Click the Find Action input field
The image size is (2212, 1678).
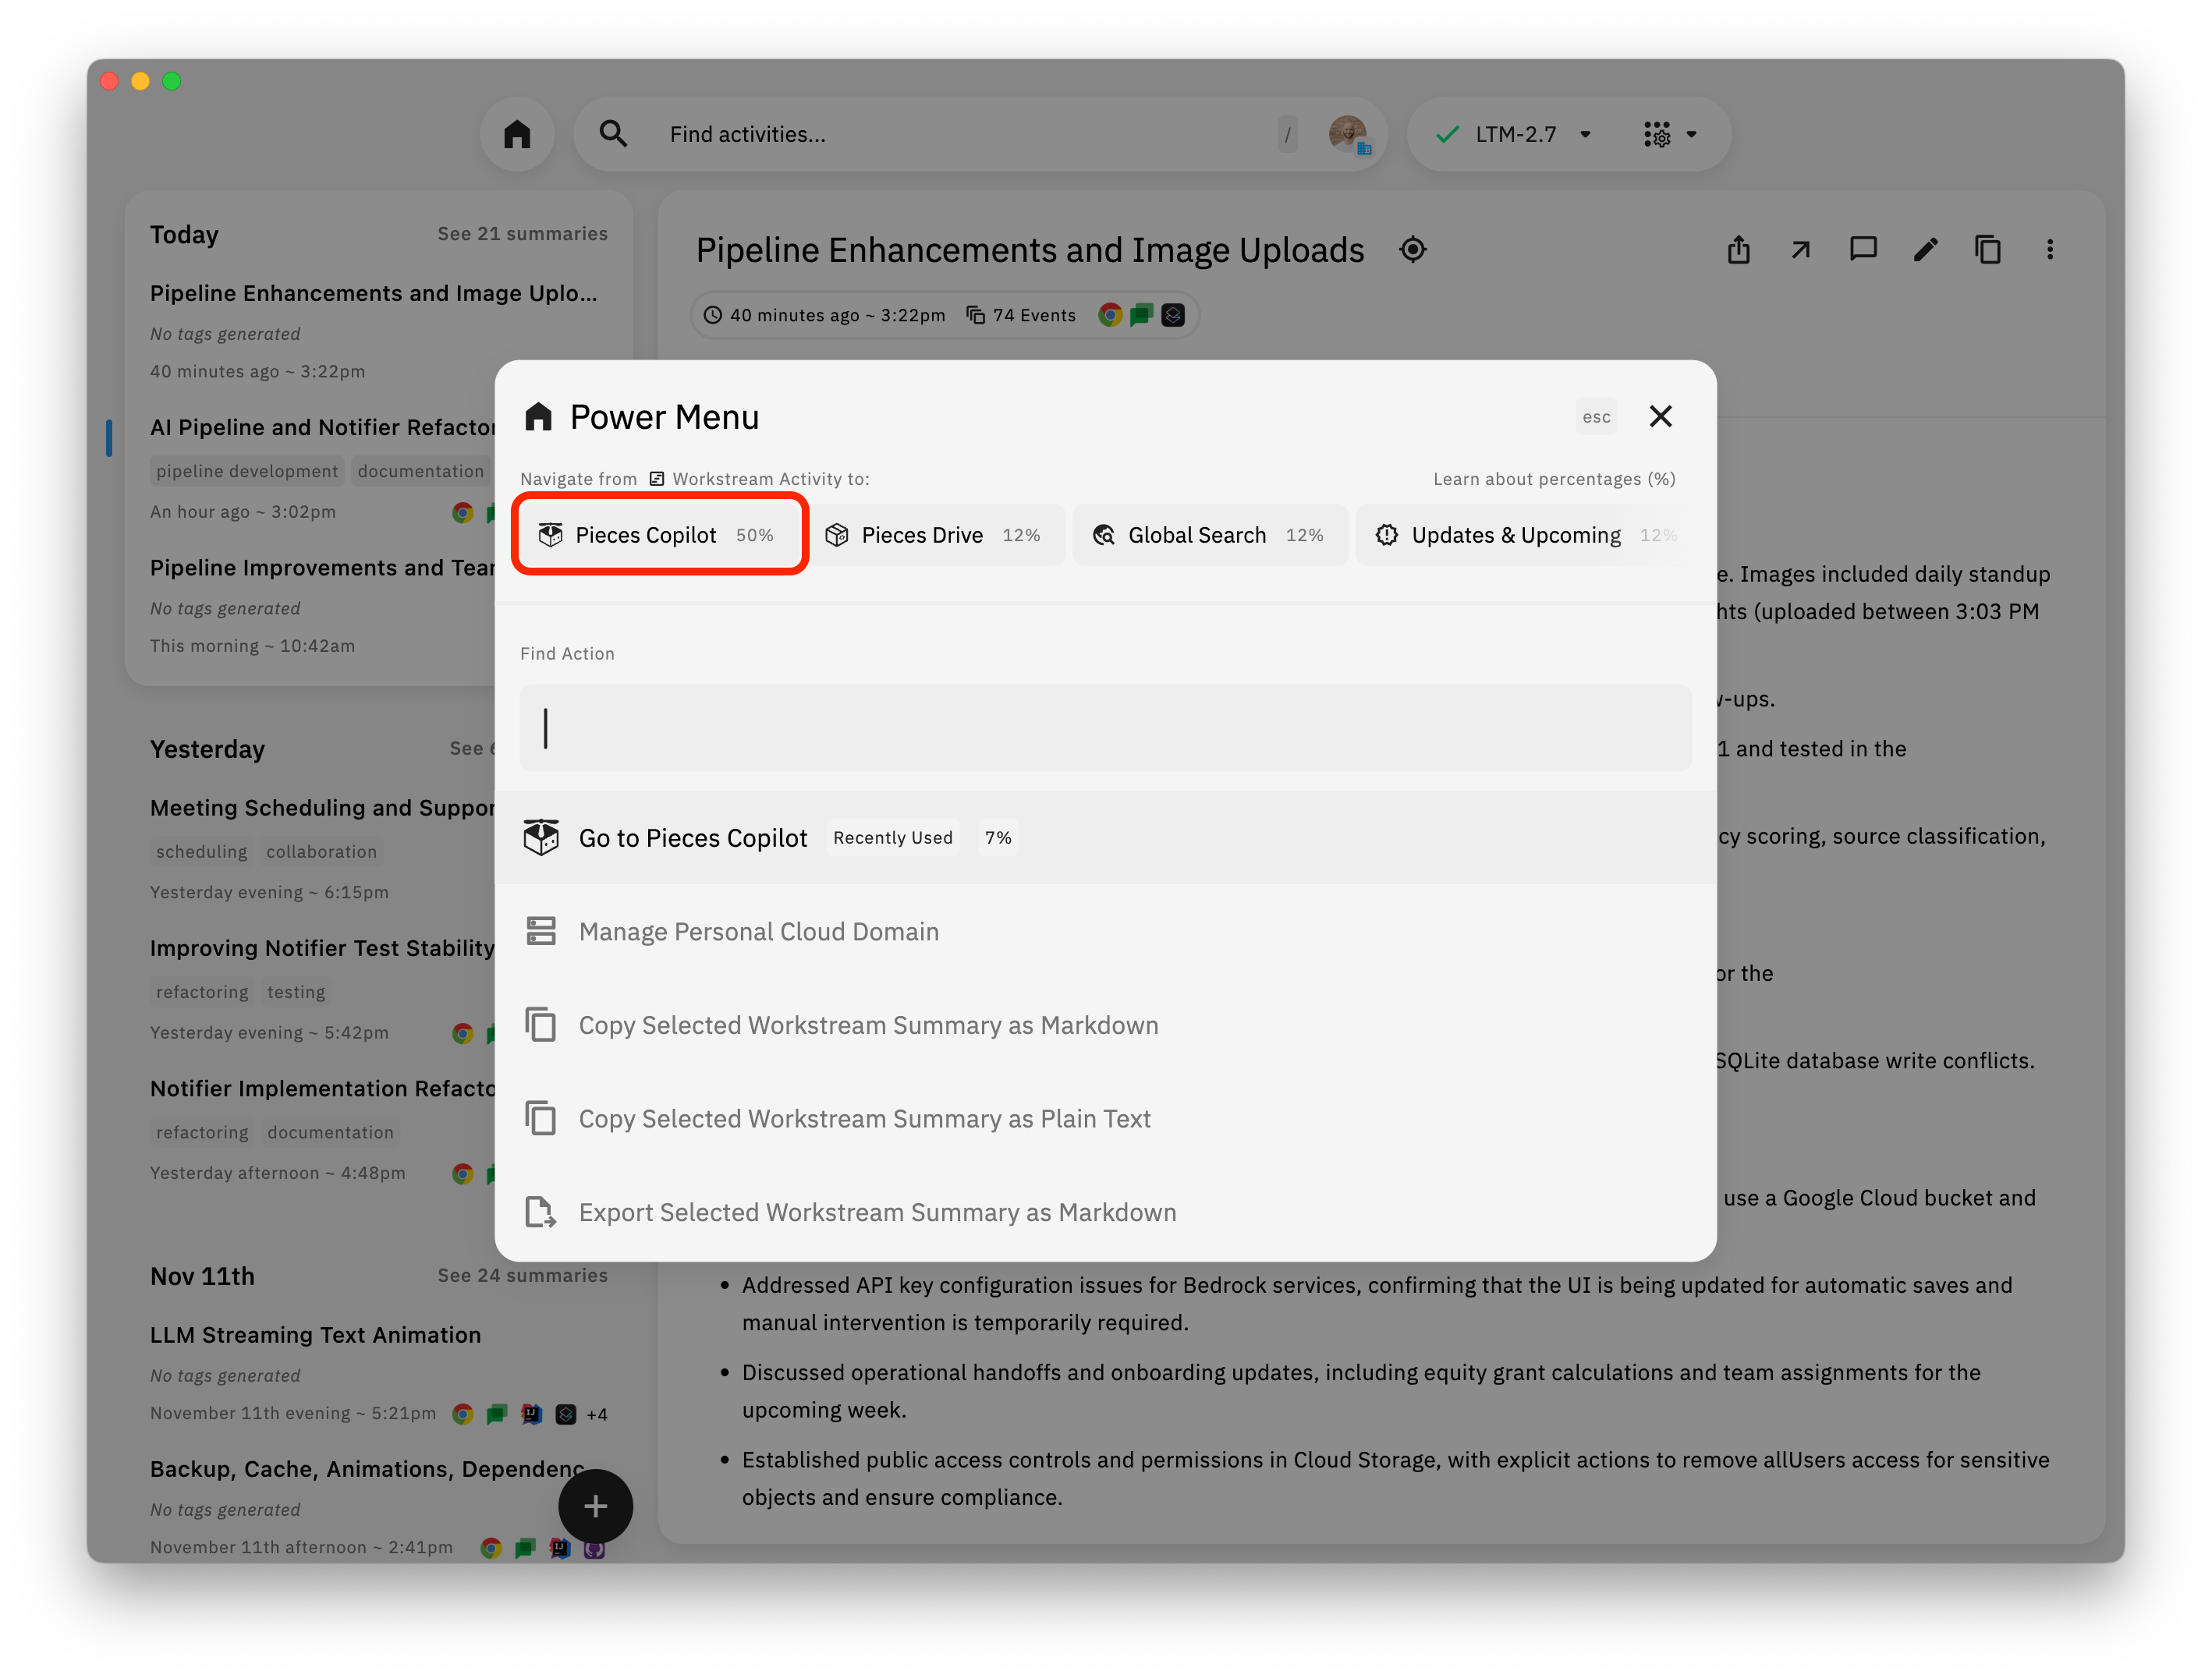point(1105,727)
